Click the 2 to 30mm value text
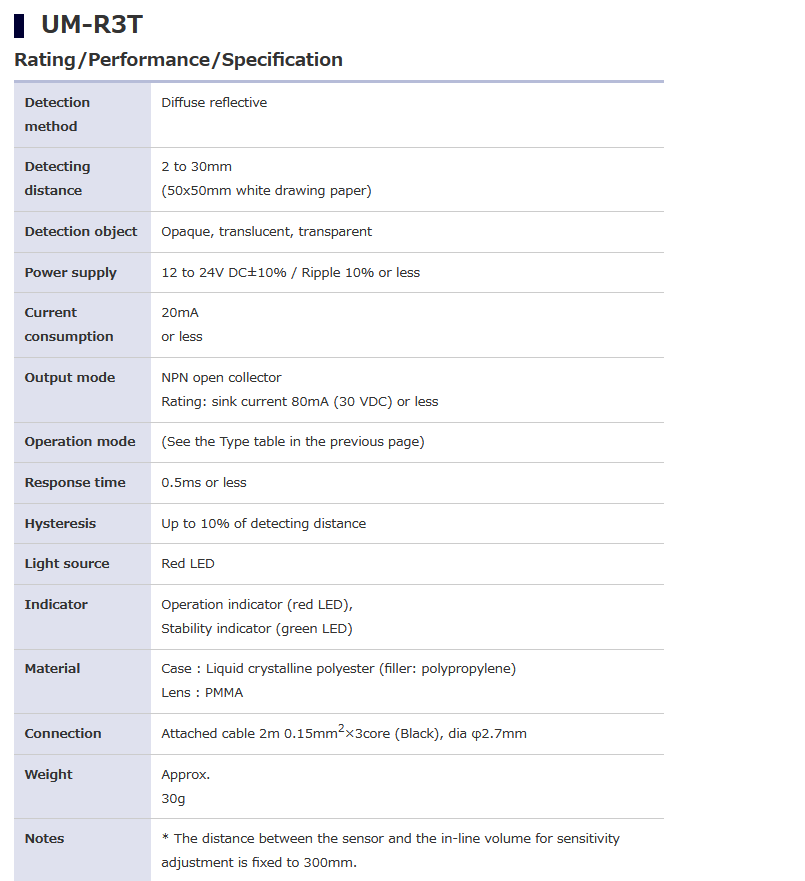 tap(196, 166)
